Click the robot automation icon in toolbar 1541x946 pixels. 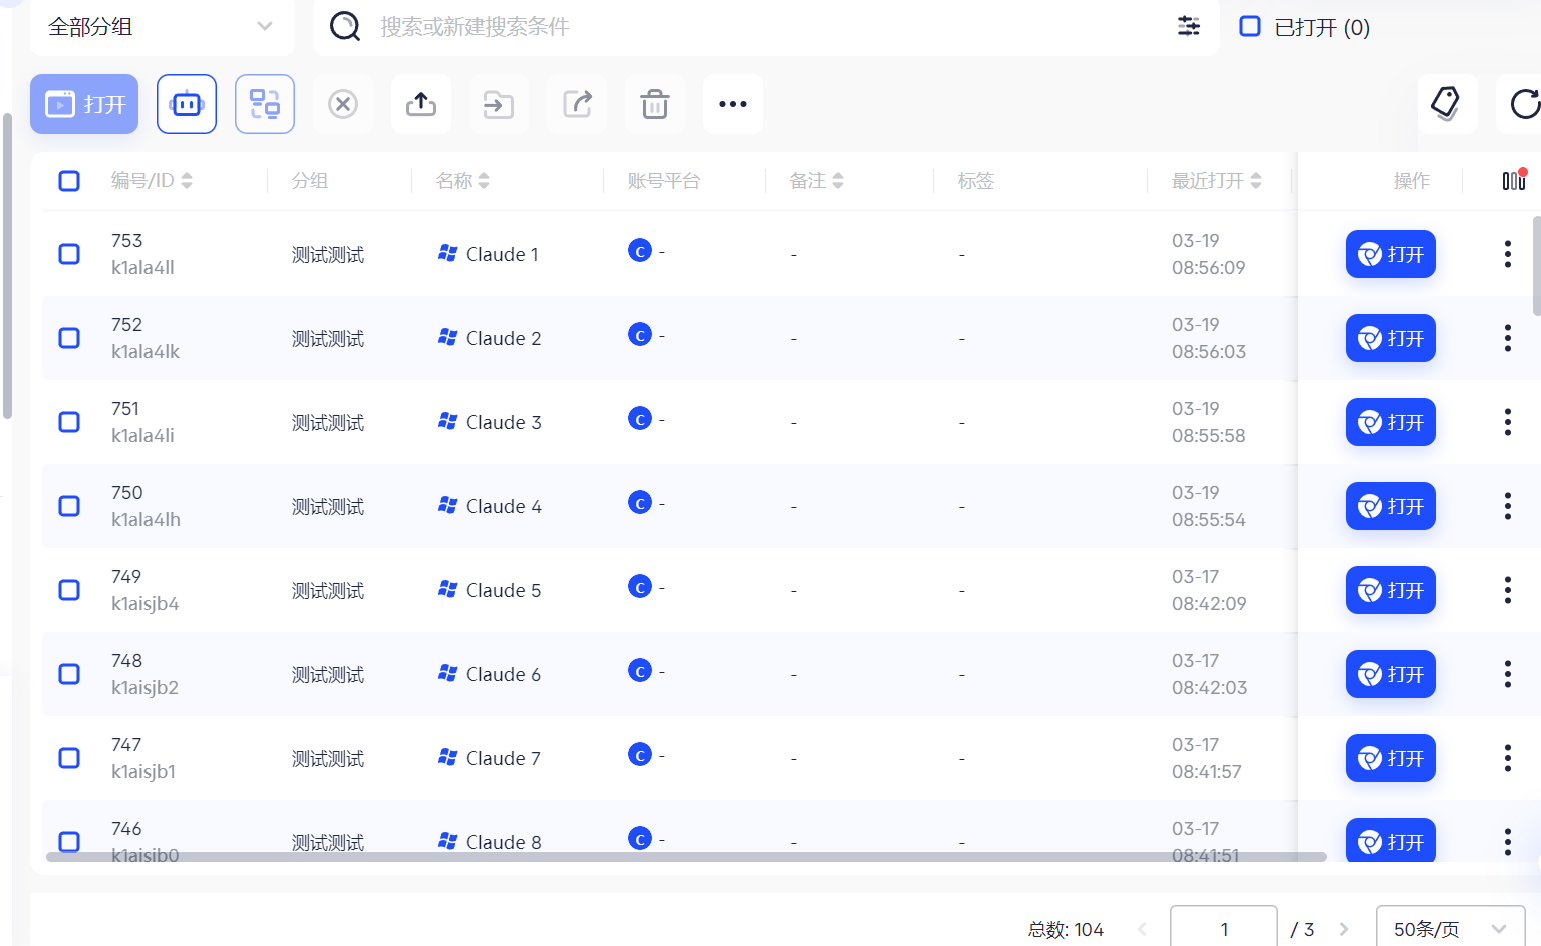(x=187, y=104)
